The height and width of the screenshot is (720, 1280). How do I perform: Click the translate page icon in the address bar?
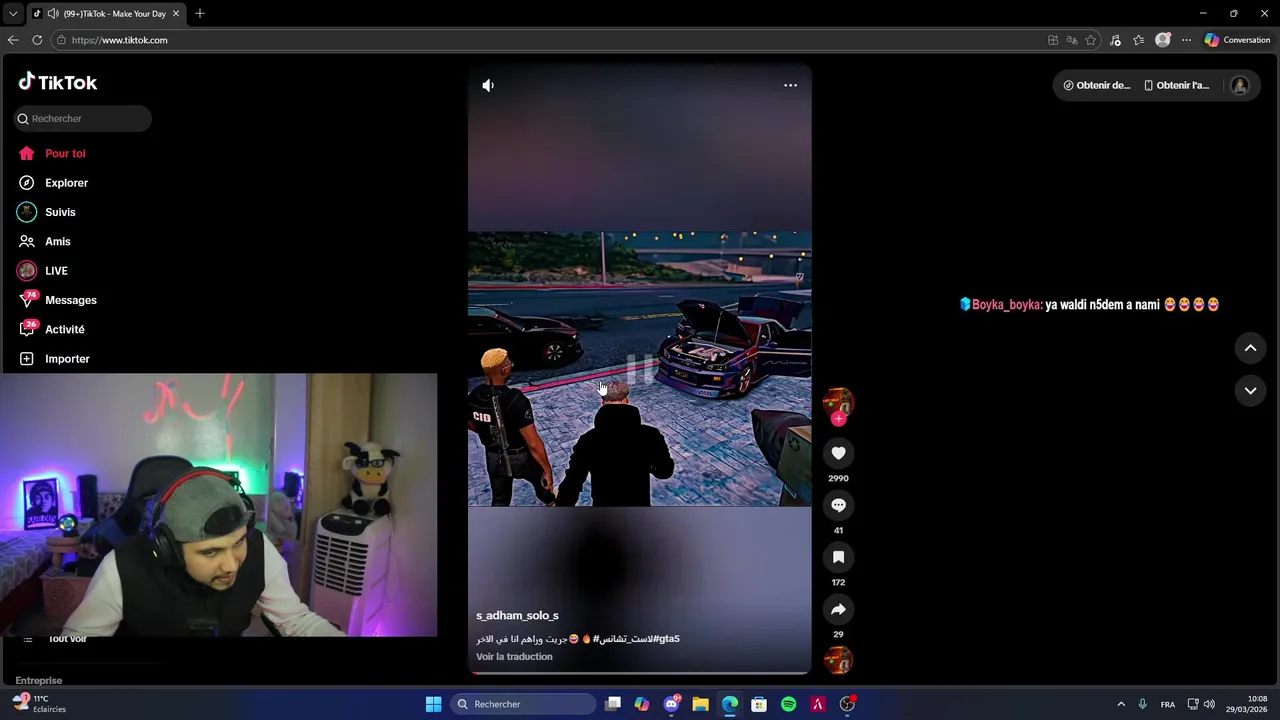pyautogui.click(x=1072, y=40)
